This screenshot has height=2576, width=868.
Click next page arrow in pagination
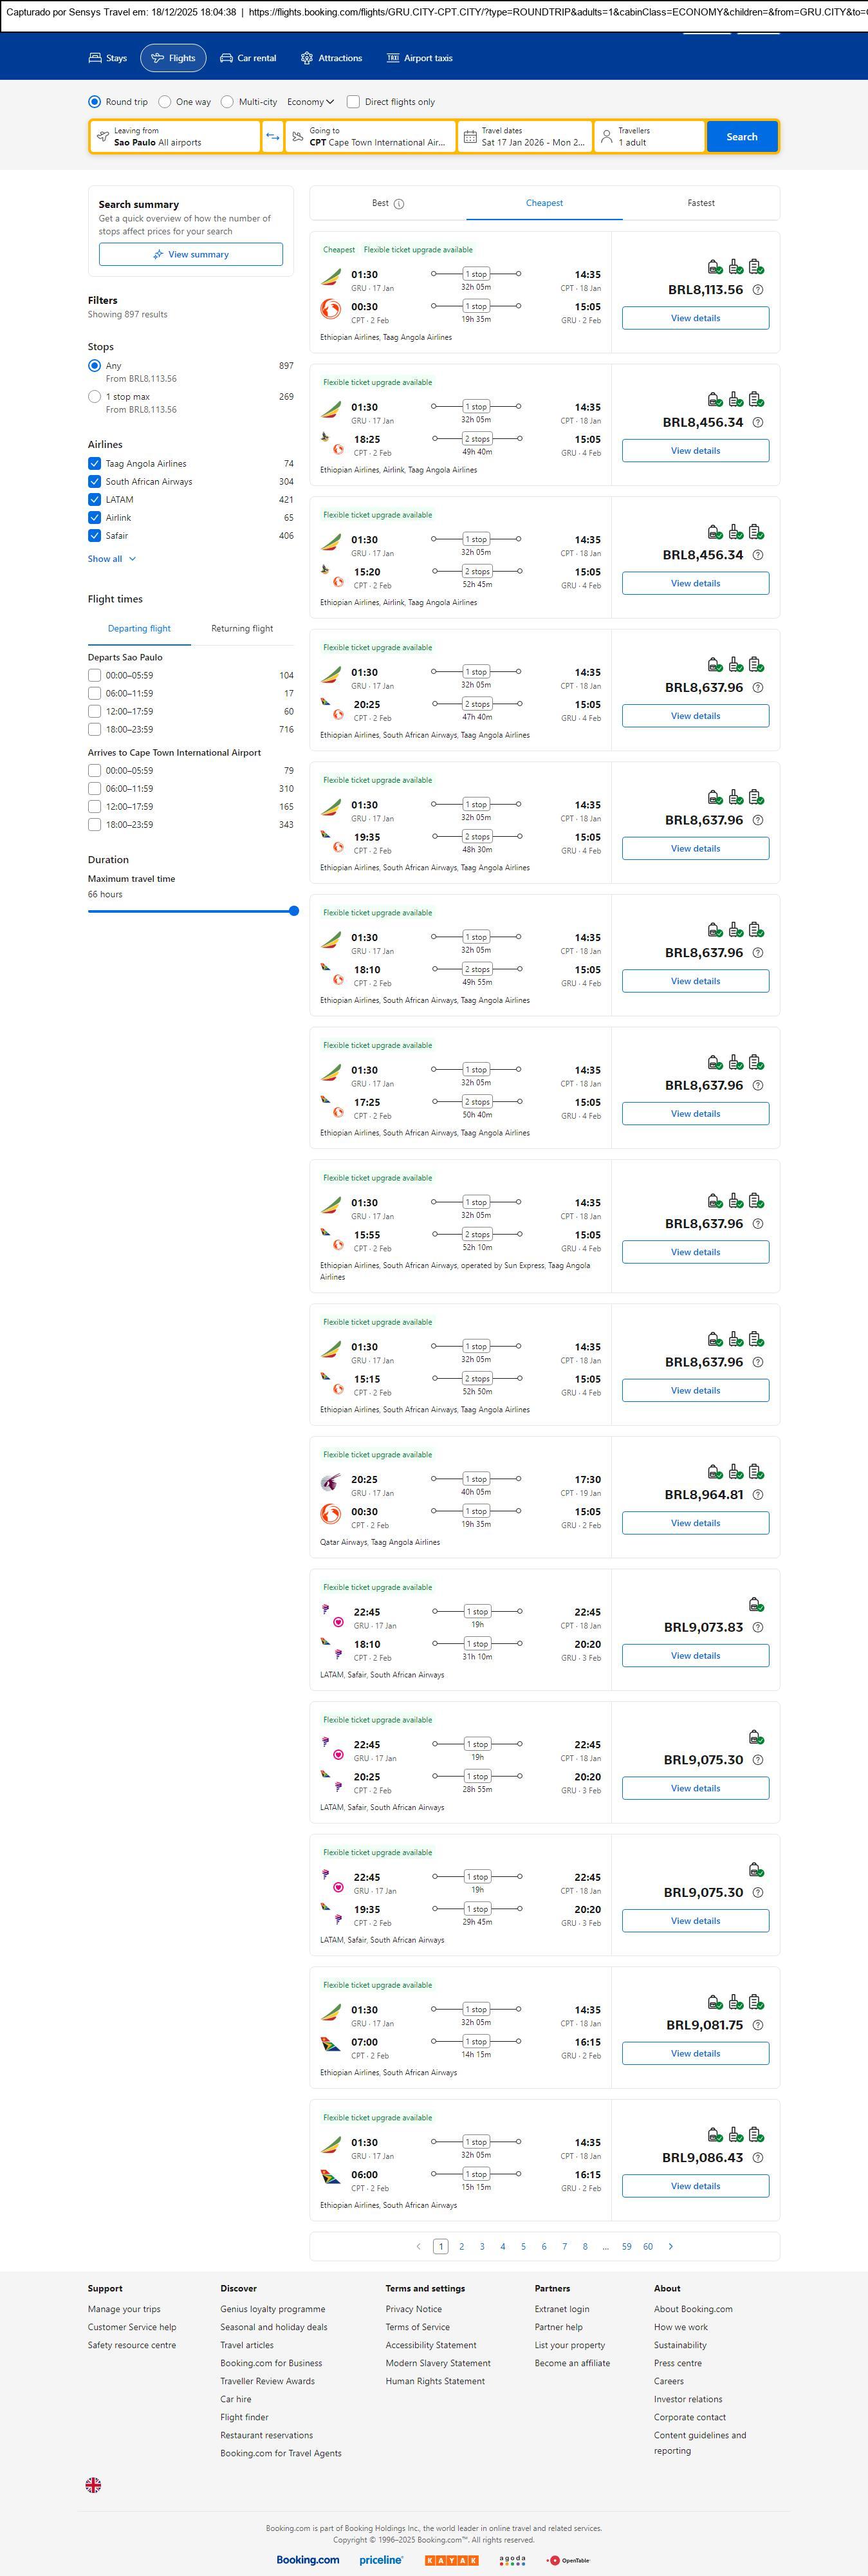pyautogui.click(x=670, y=2246)
